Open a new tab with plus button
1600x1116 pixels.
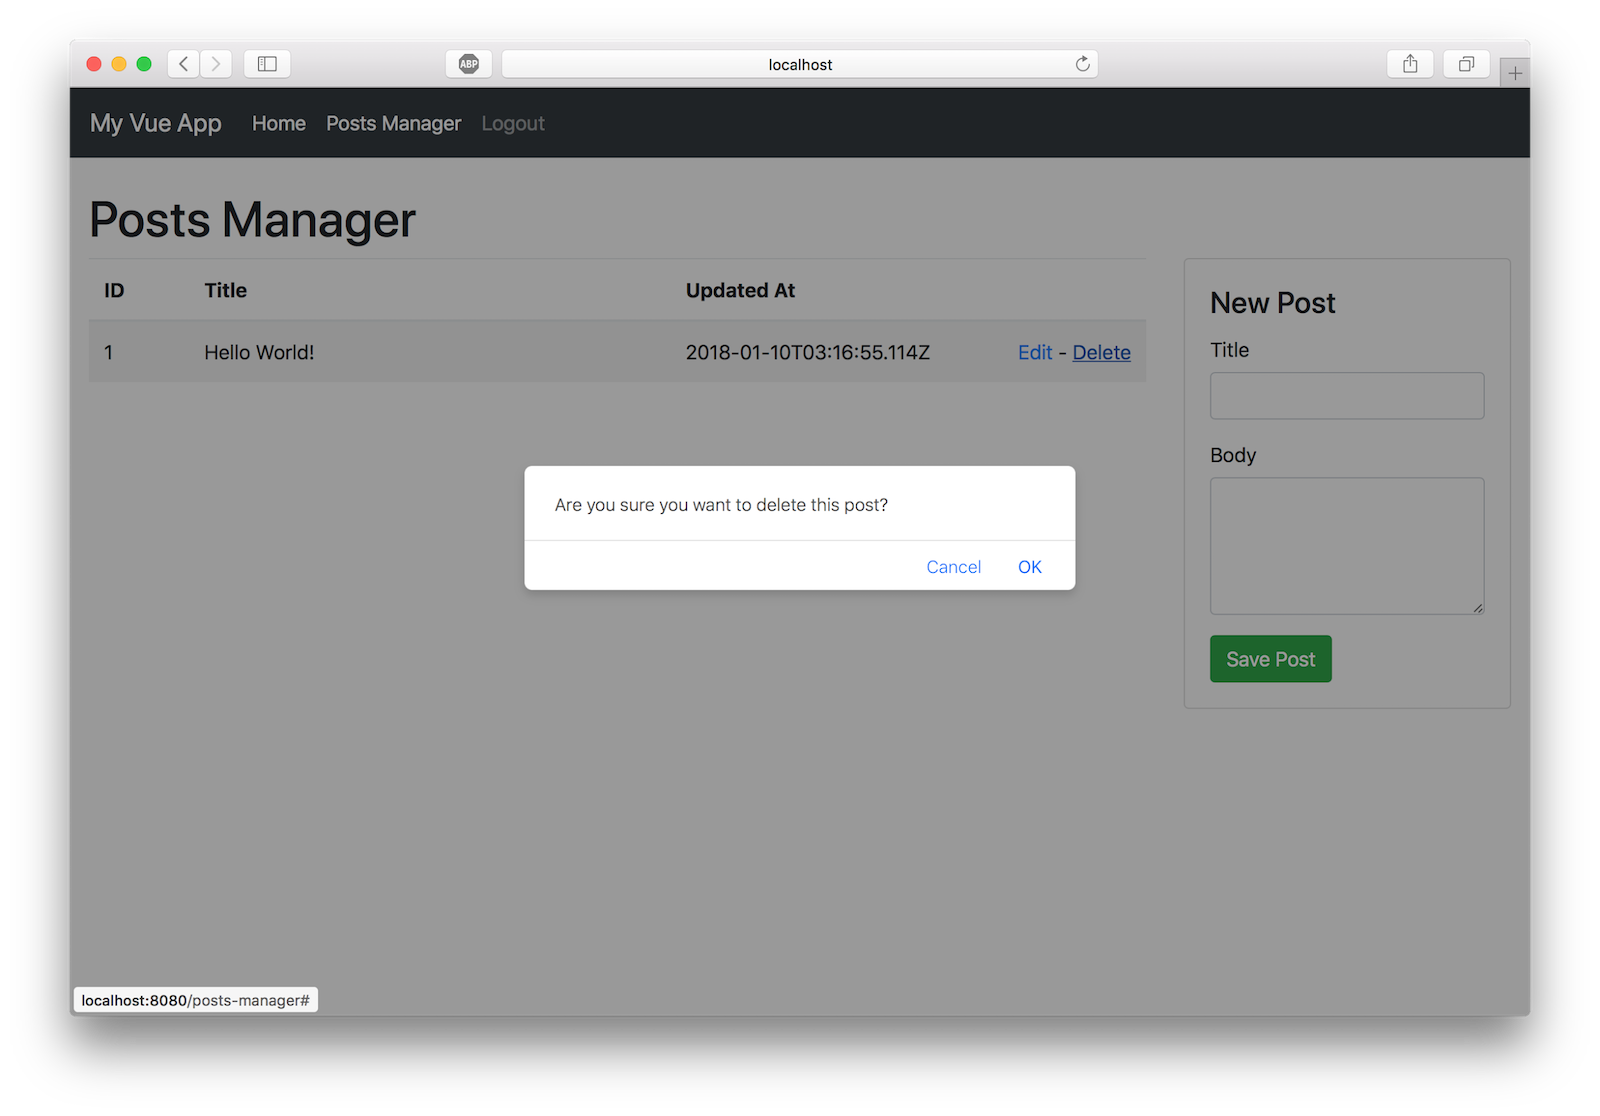[1515, 73]
